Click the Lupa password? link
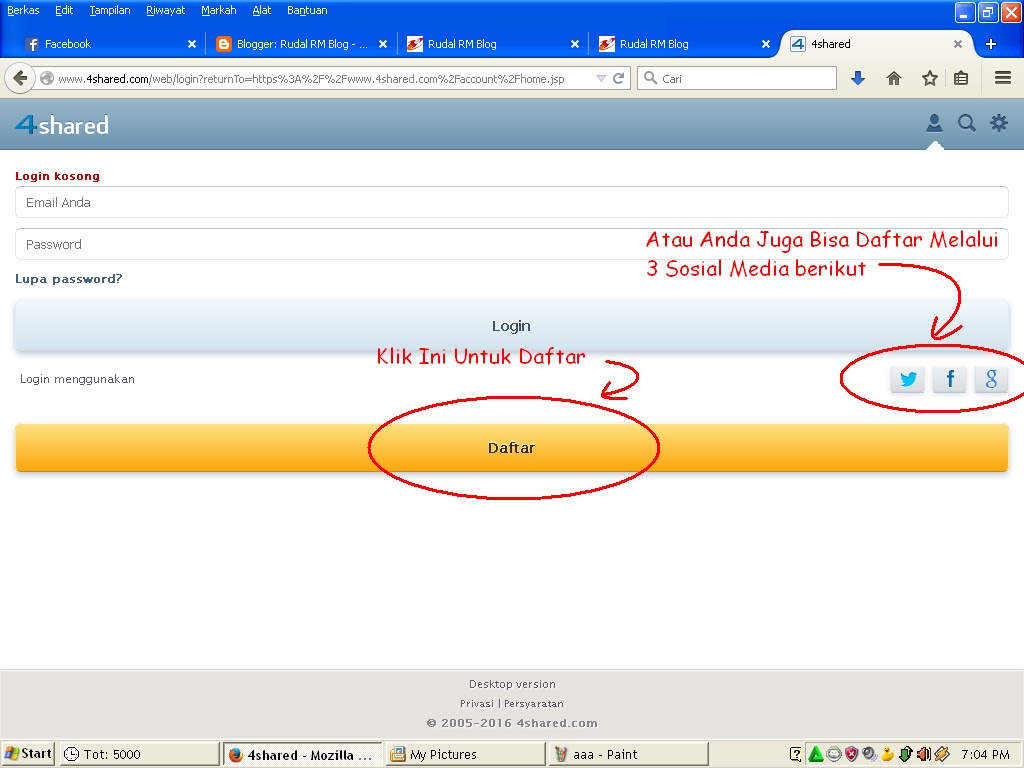 (69, 279)
